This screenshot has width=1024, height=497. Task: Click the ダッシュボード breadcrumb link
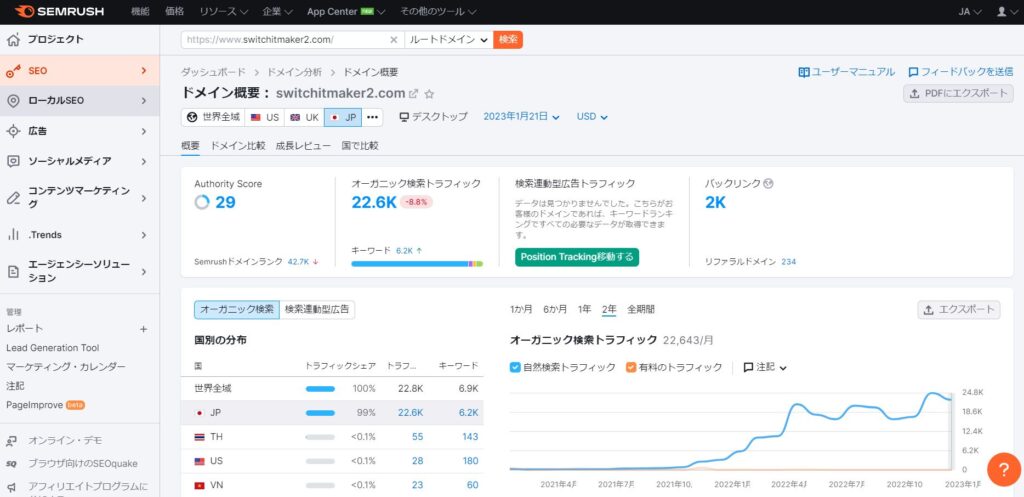(x=214, y=72)
